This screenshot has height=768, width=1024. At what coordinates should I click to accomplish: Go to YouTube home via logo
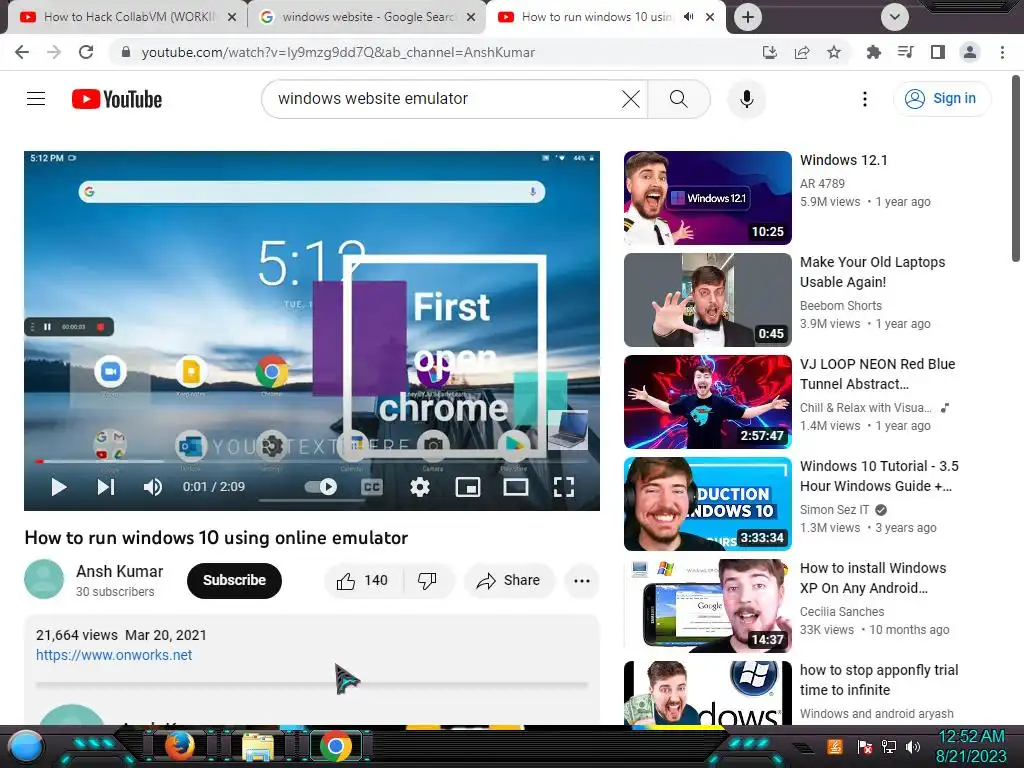point(117,99)
